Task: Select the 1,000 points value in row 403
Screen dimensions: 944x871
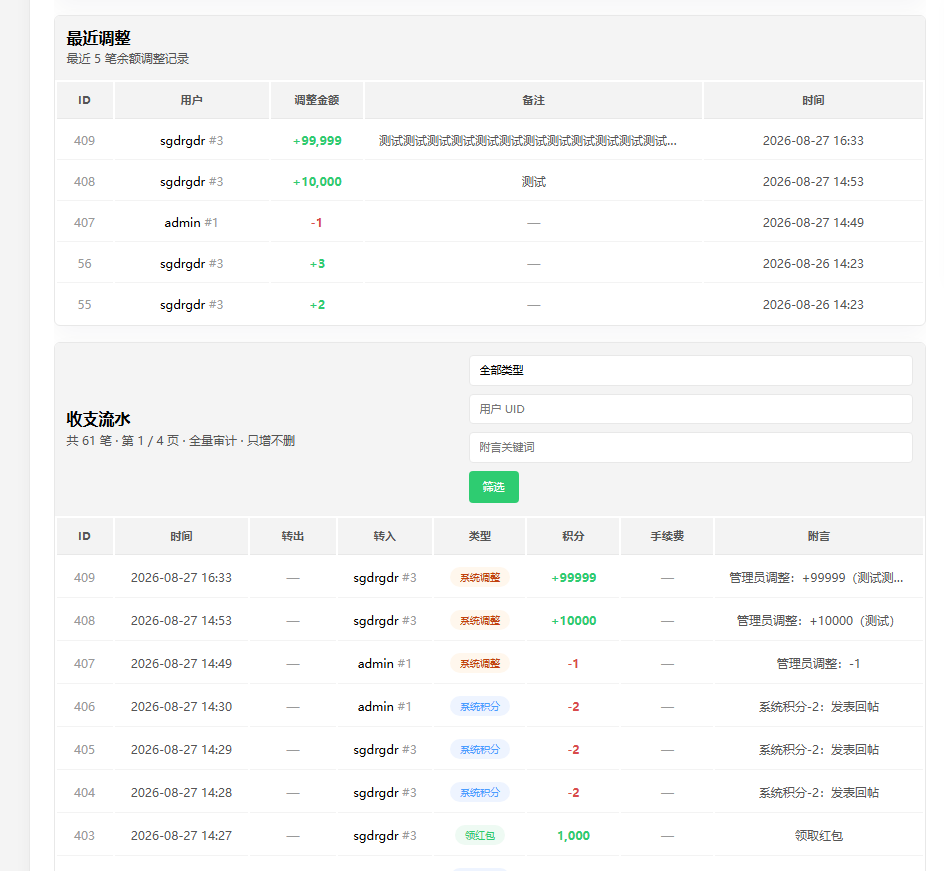Action: 573,835
